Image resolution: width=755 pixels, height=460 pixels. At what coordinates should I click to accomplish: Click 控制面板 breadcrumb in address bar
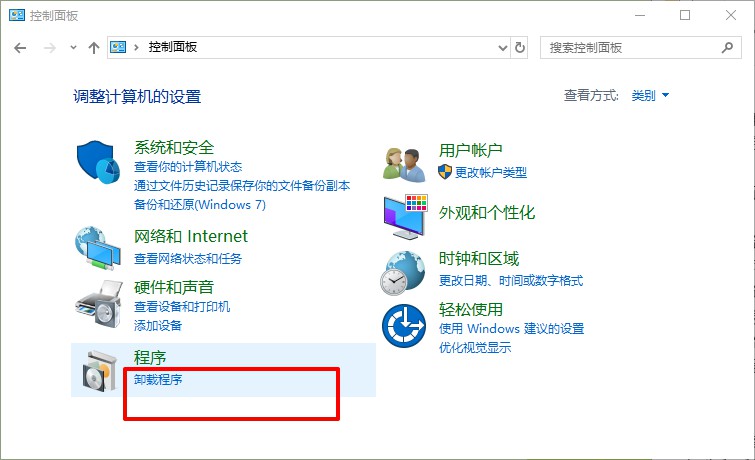tap(173, 47)
